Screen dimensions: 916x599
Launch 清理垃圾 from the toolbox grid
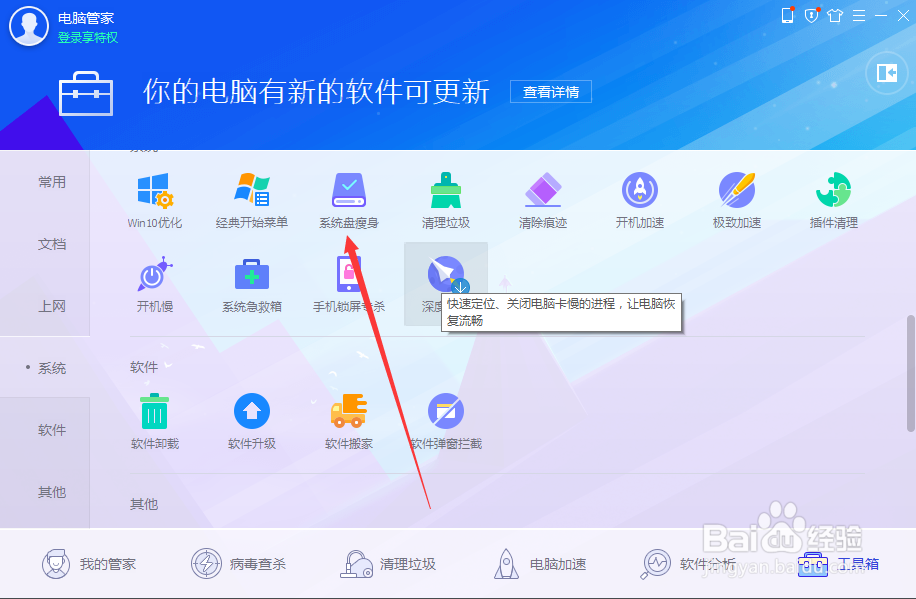(x=445, y=198)
